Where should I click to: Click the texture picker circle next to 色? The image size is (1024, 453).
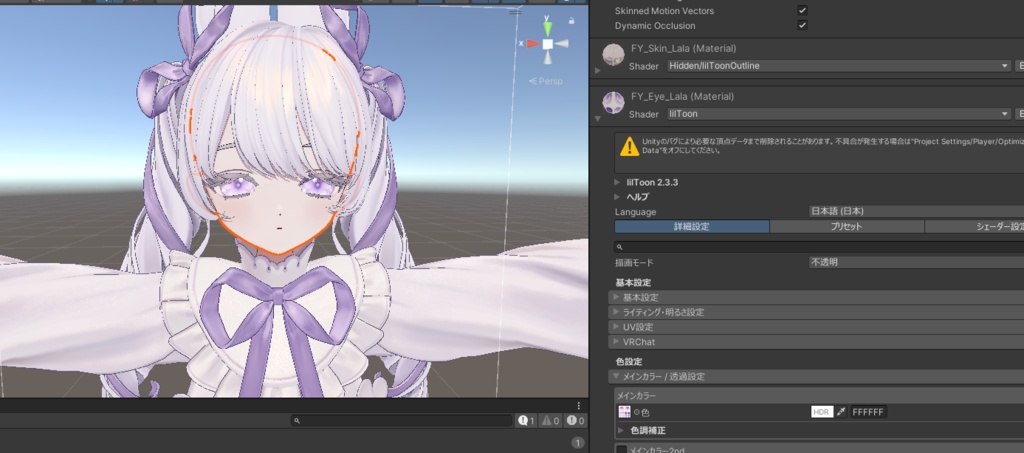(636, 413)
